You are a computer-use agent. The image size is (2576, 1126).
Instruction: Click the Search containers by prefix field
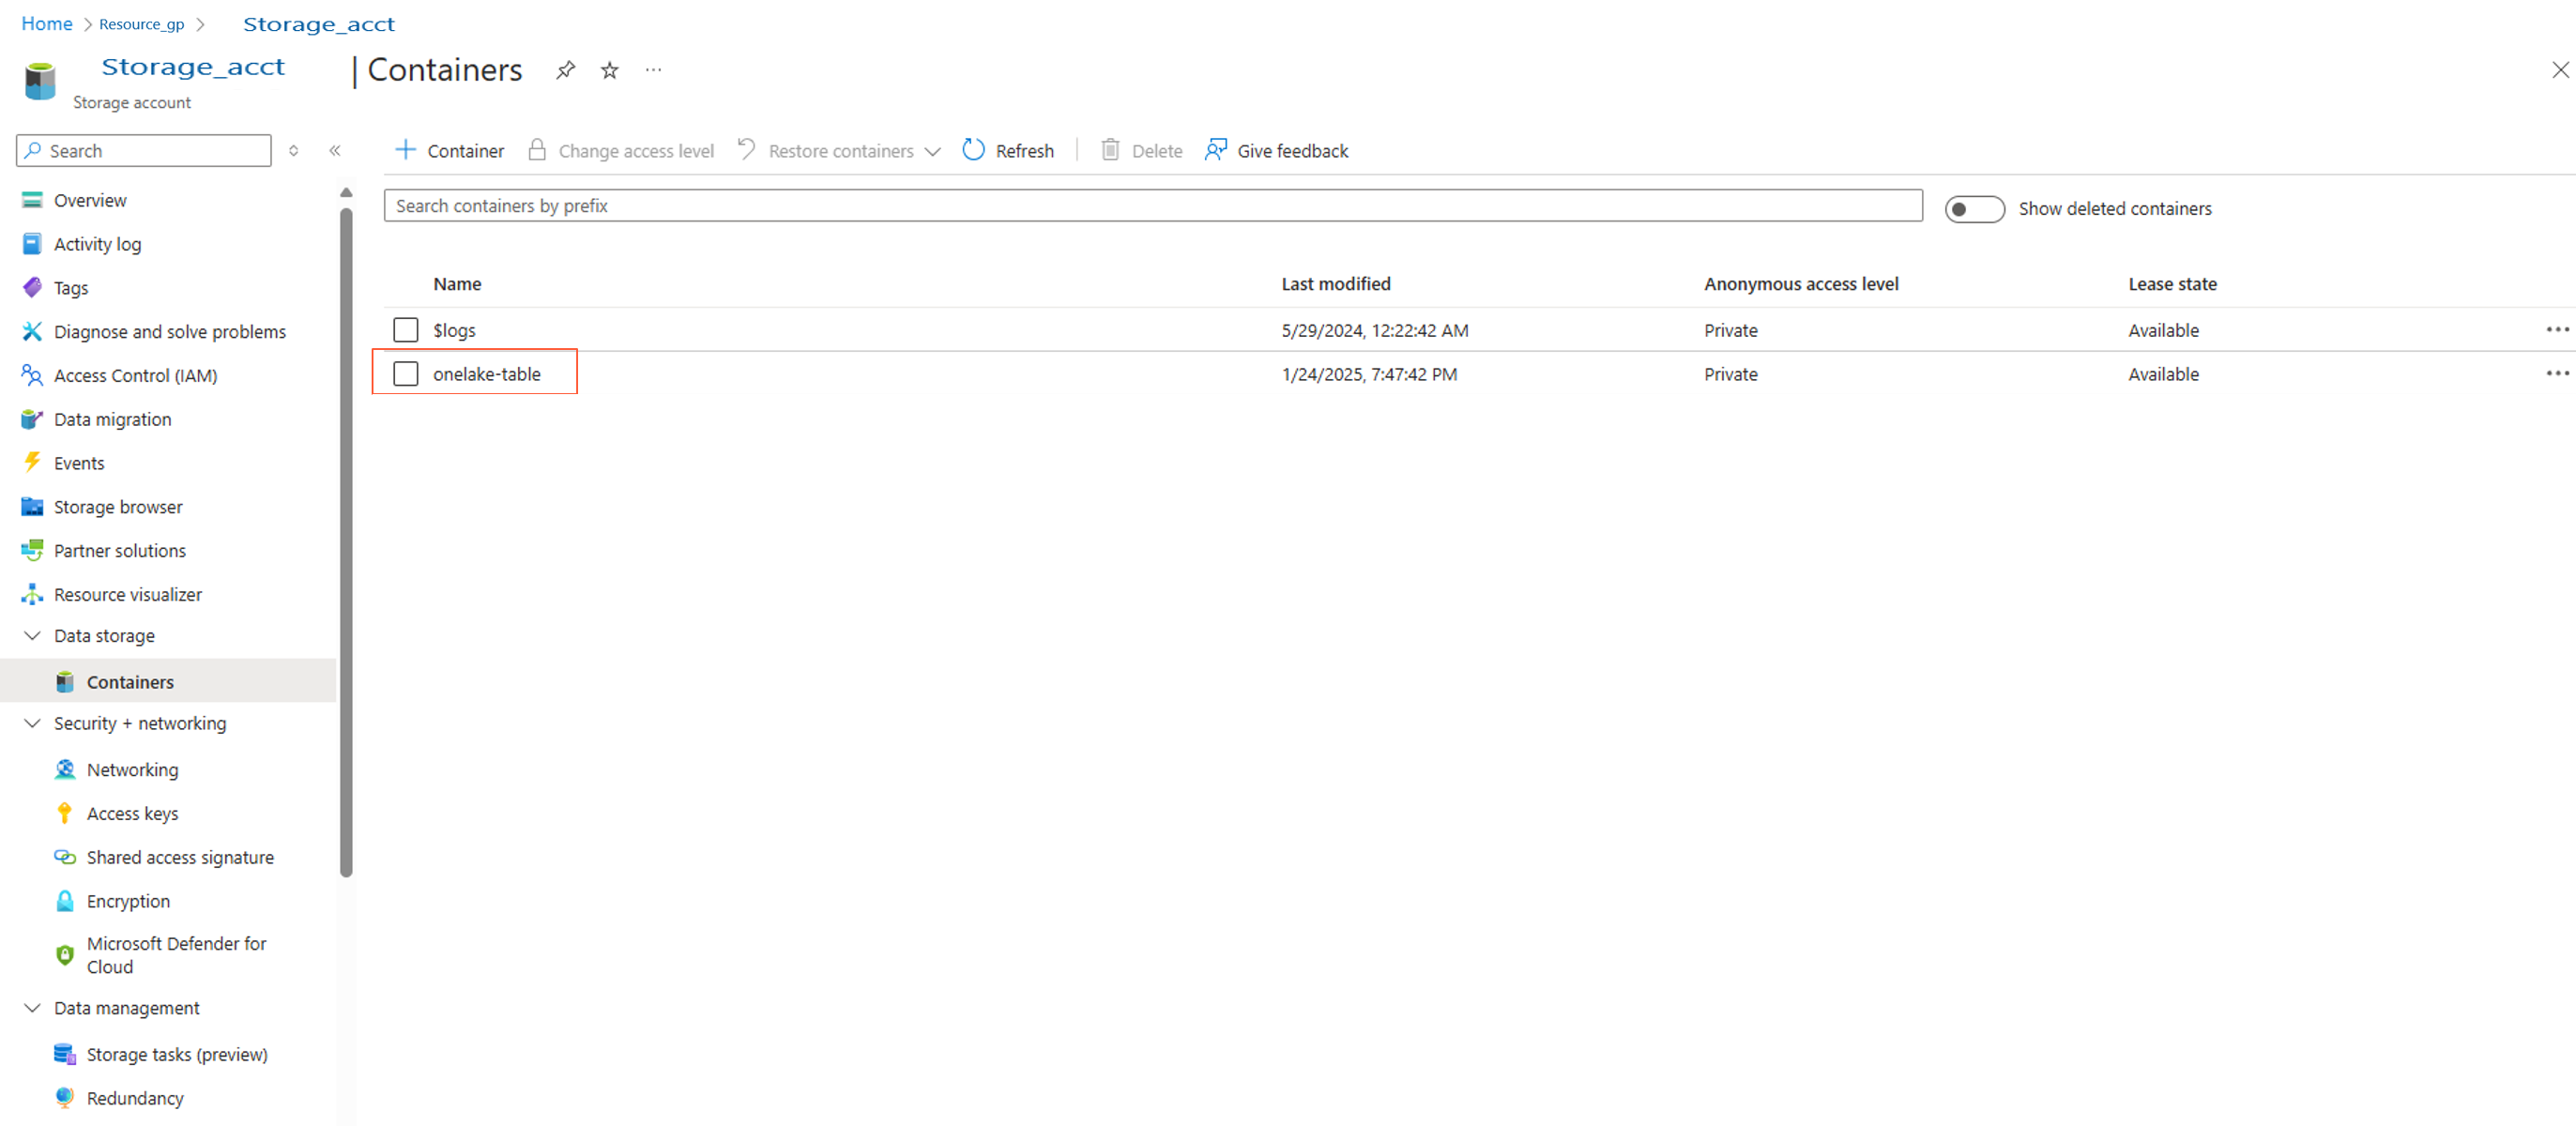(x=1152, y=206)
